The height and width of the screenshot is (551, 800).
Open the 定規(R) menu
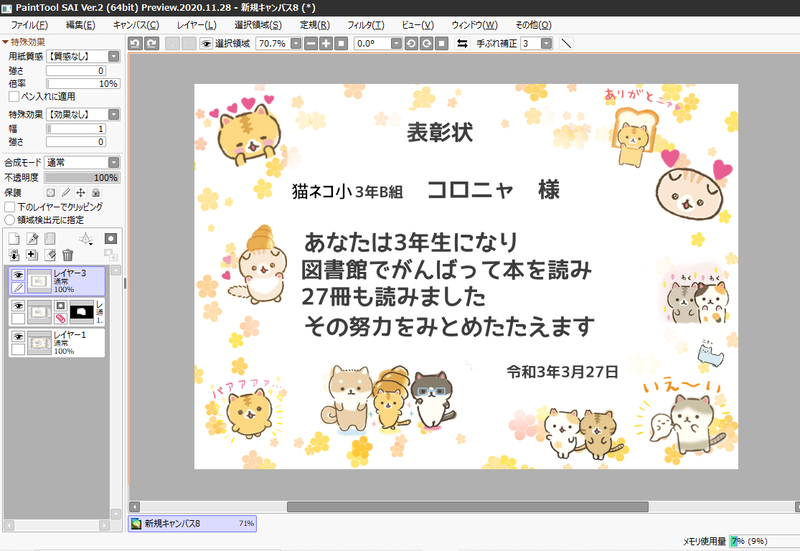[315, 25]
